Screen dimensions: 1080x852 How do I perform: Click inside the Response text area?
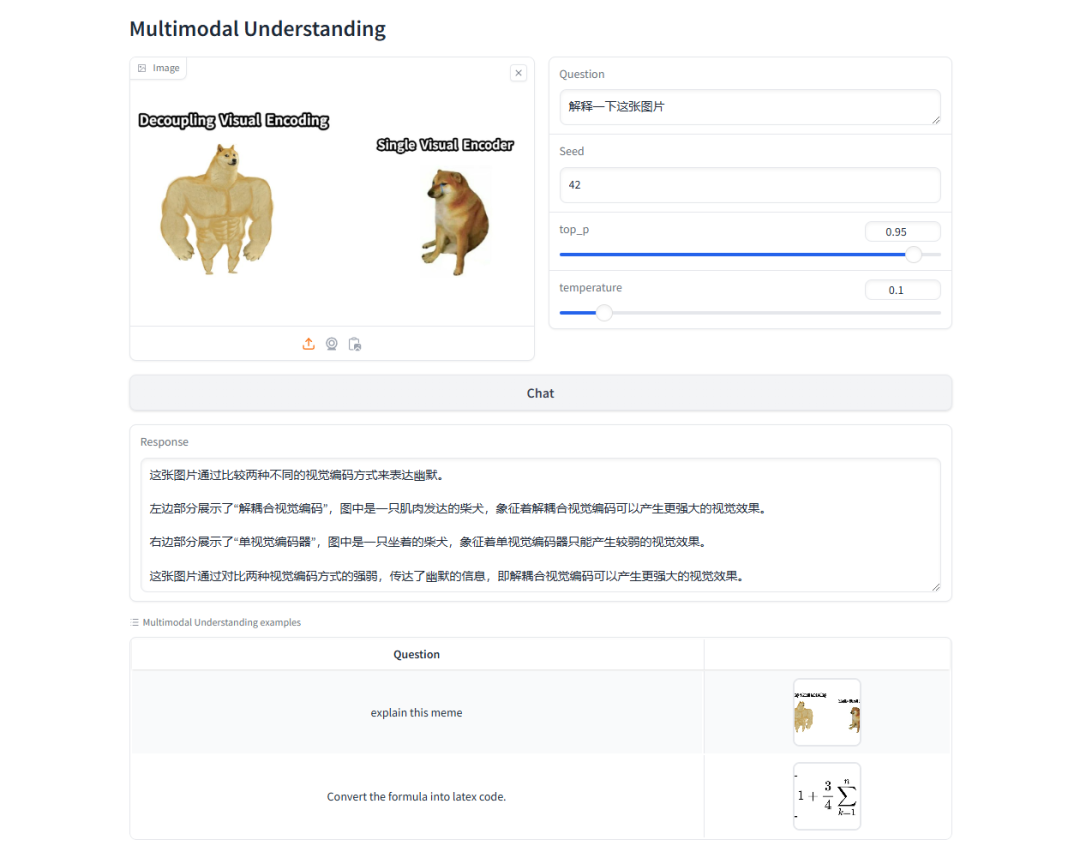pos(541,526)
